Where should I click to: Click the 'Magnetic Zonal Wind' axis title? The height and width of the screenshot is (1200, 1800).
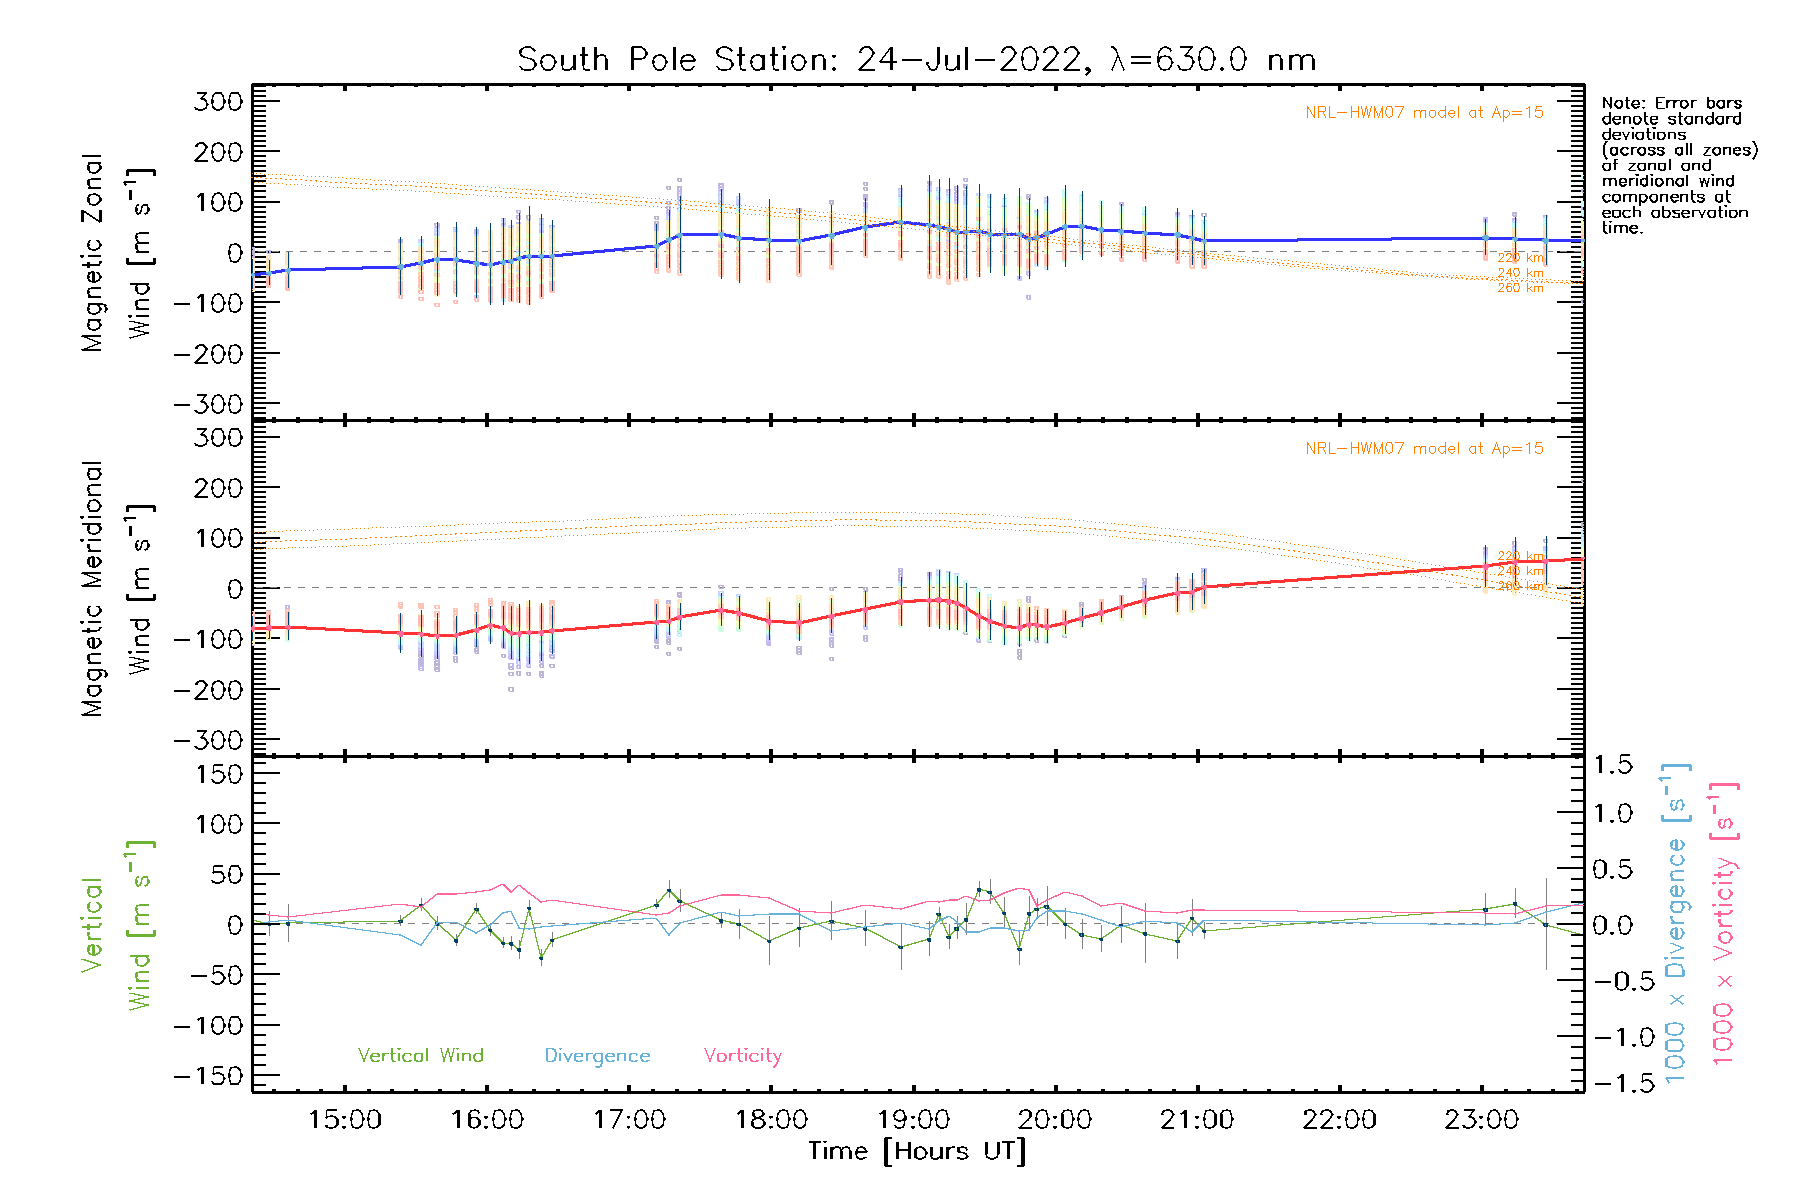click(x=117, y=253)
